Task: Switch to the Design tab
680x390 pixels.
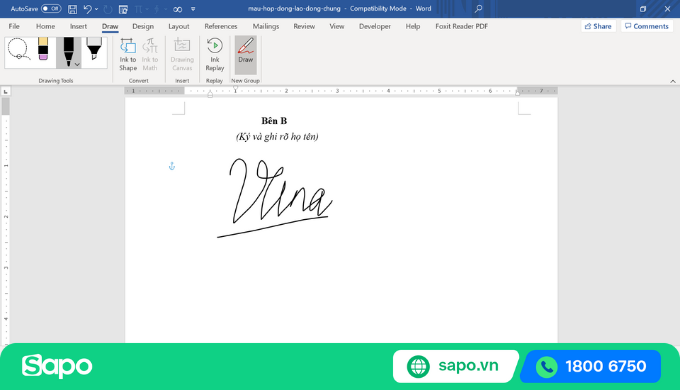Action: pos(143,26)
